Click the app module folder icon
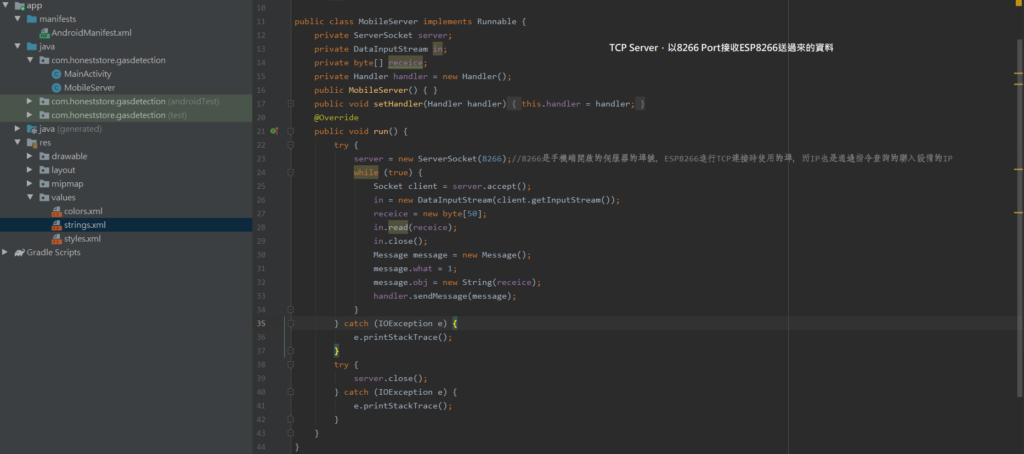 point(19,6)
